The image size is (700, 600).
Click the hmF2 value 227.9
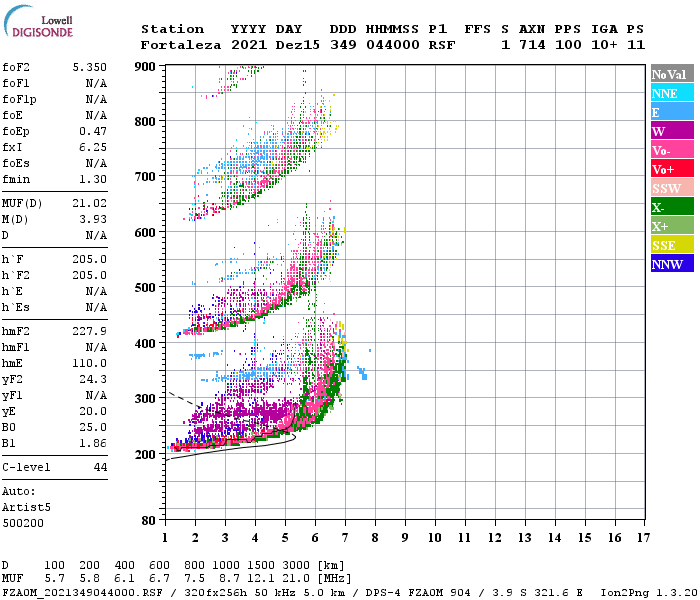(89, 331)
